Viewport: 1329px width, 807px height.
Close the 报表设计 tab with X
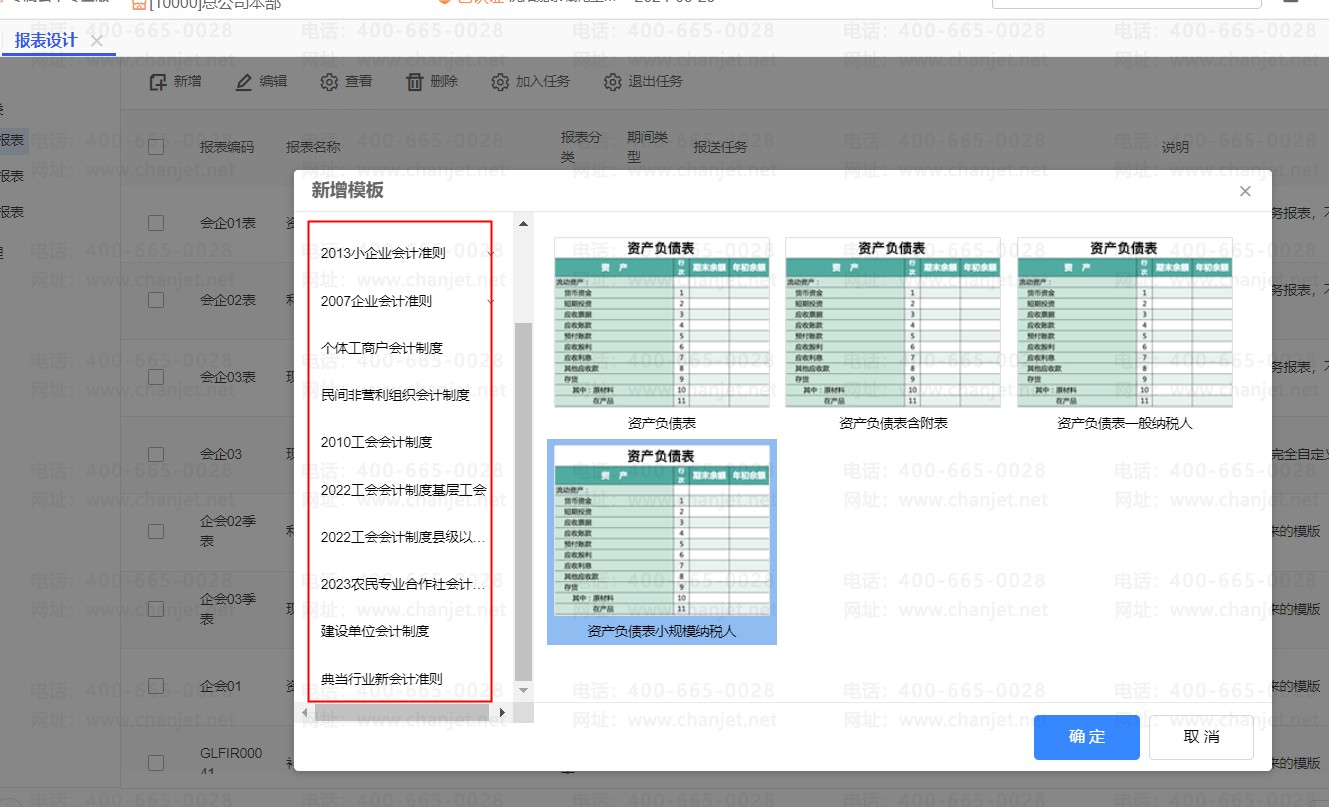96,41
